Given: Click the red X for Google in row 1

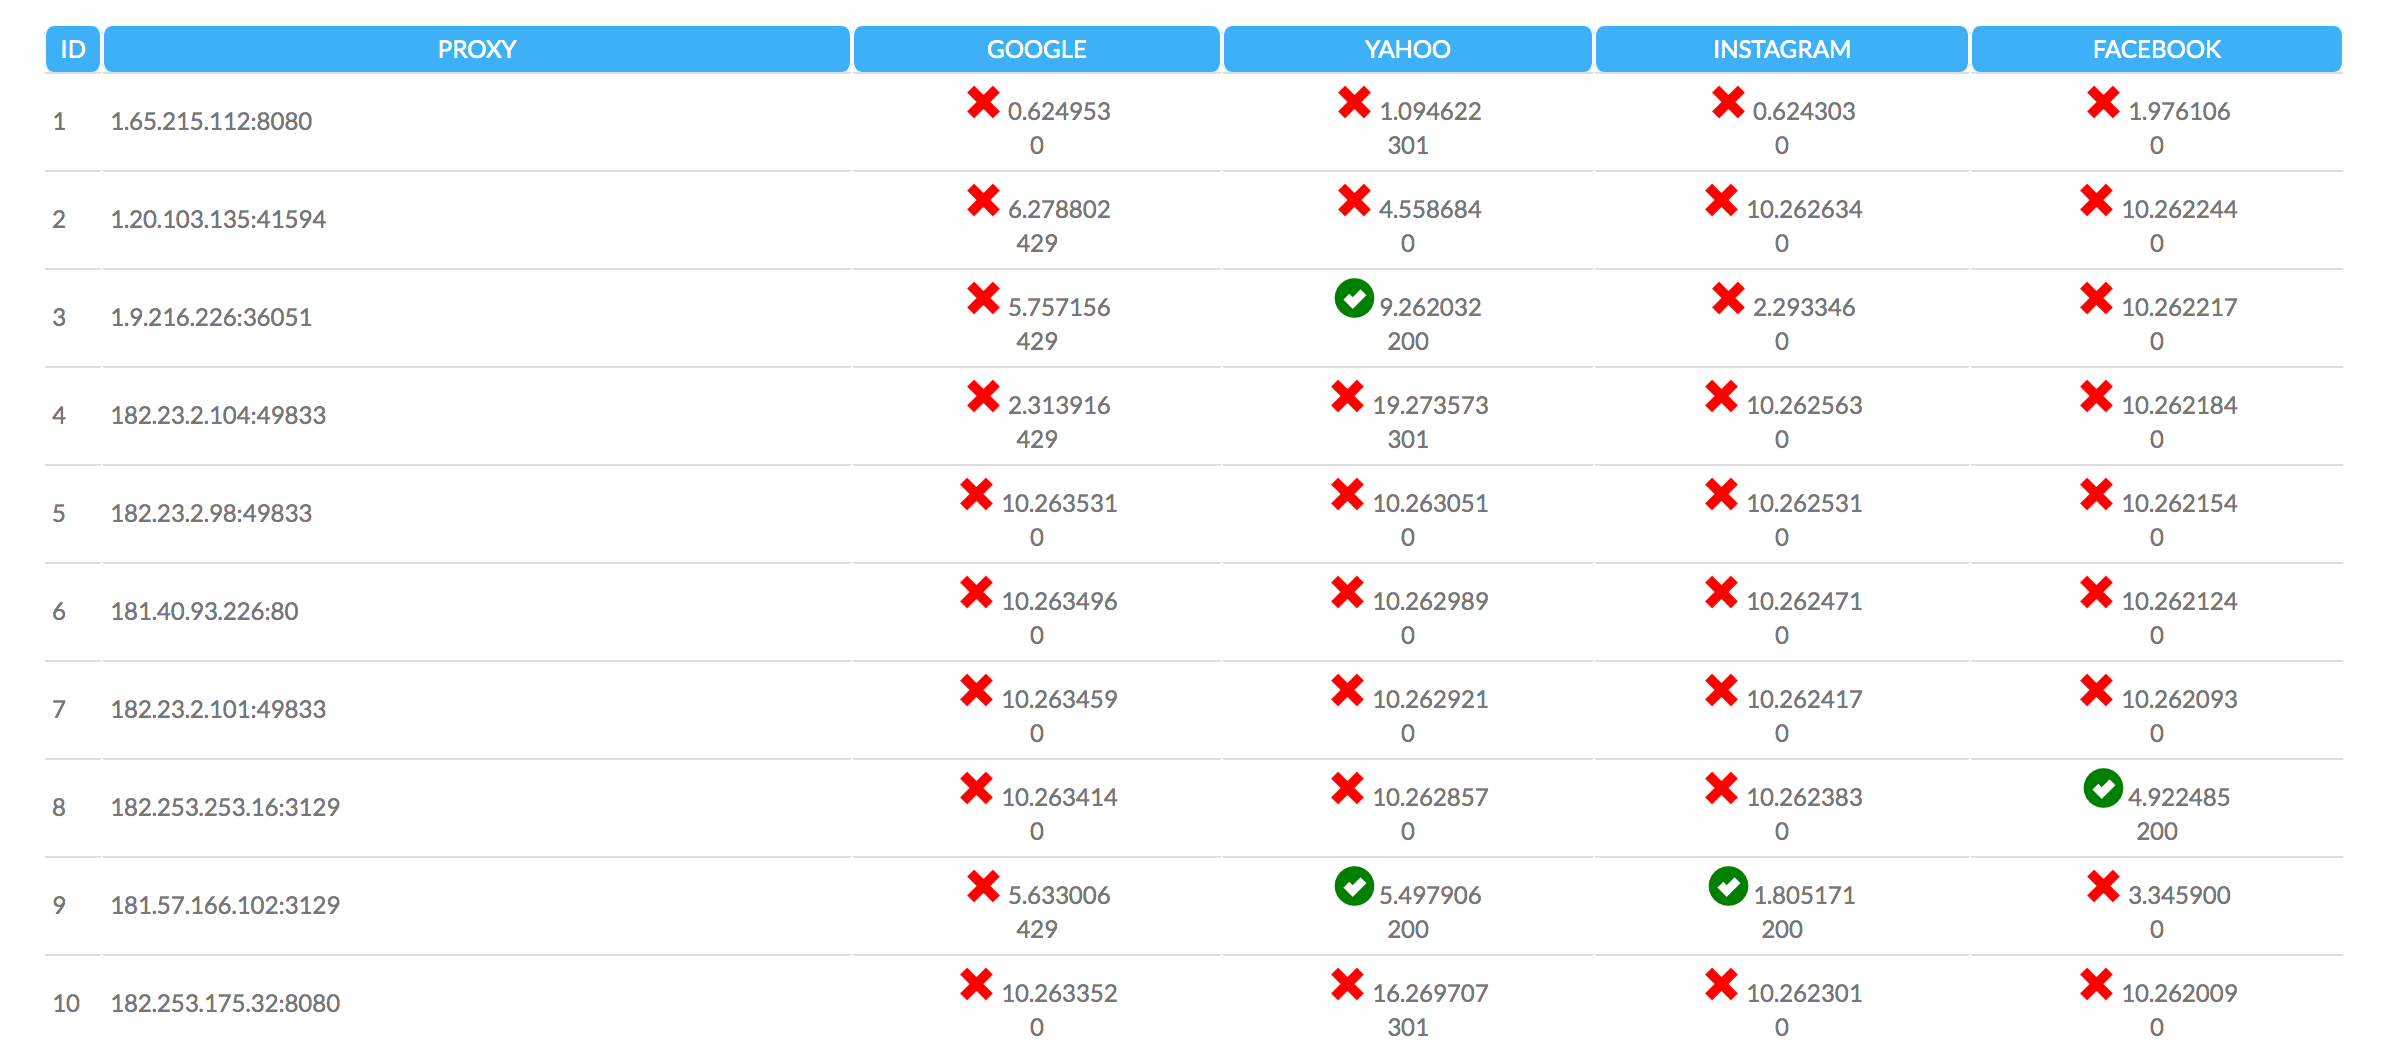Looking at the screenshot, I should tap(983, 102).
